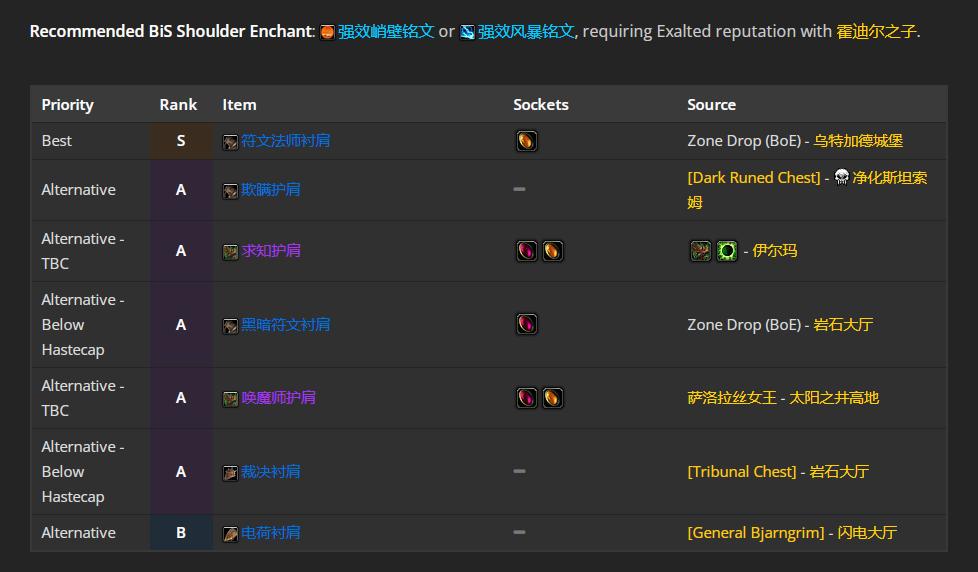Open the [Tribunal Chest] source link
This screenshot has height=572, width=978.
[742, 471]
